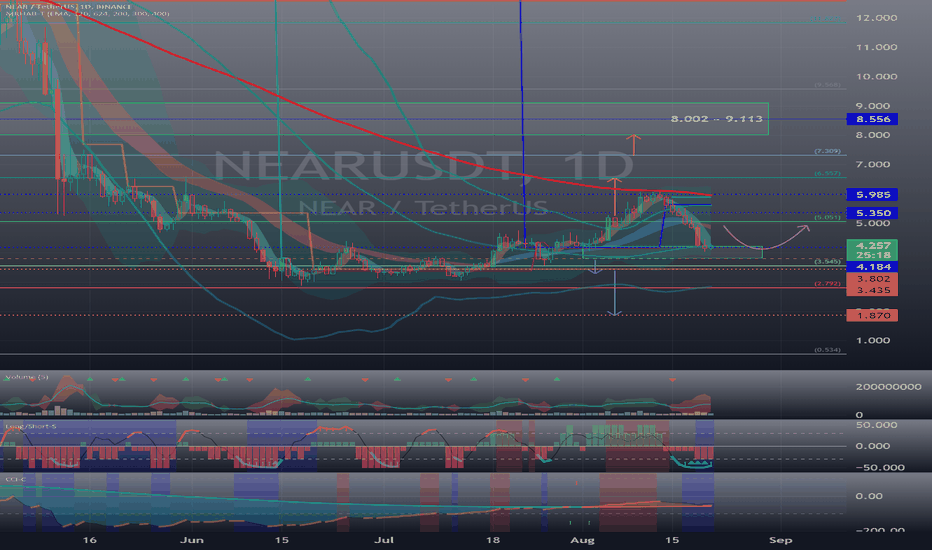The width and height of the screenshot is (932, 550).
Task: Click the 3.435 red price label
Action: point(872,290)
